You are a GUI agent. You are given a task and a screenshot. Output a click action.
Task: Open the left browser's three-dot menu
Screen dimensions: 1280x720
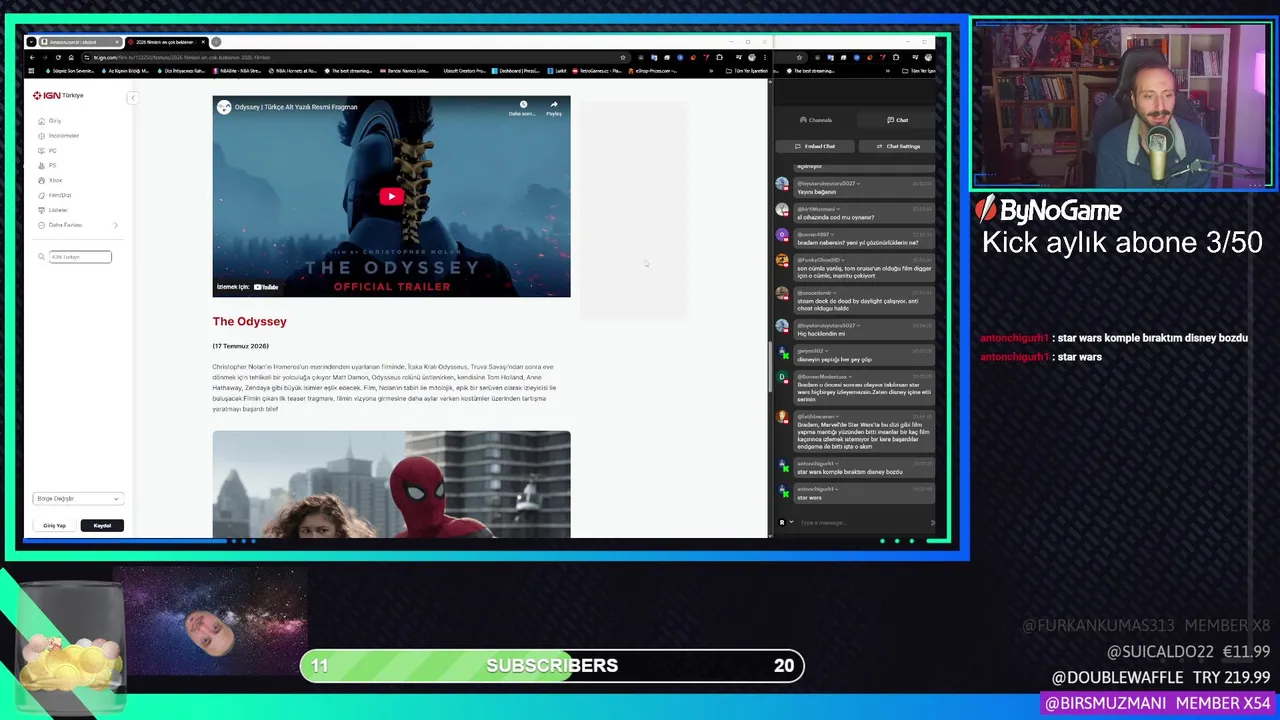click(765, 58)
